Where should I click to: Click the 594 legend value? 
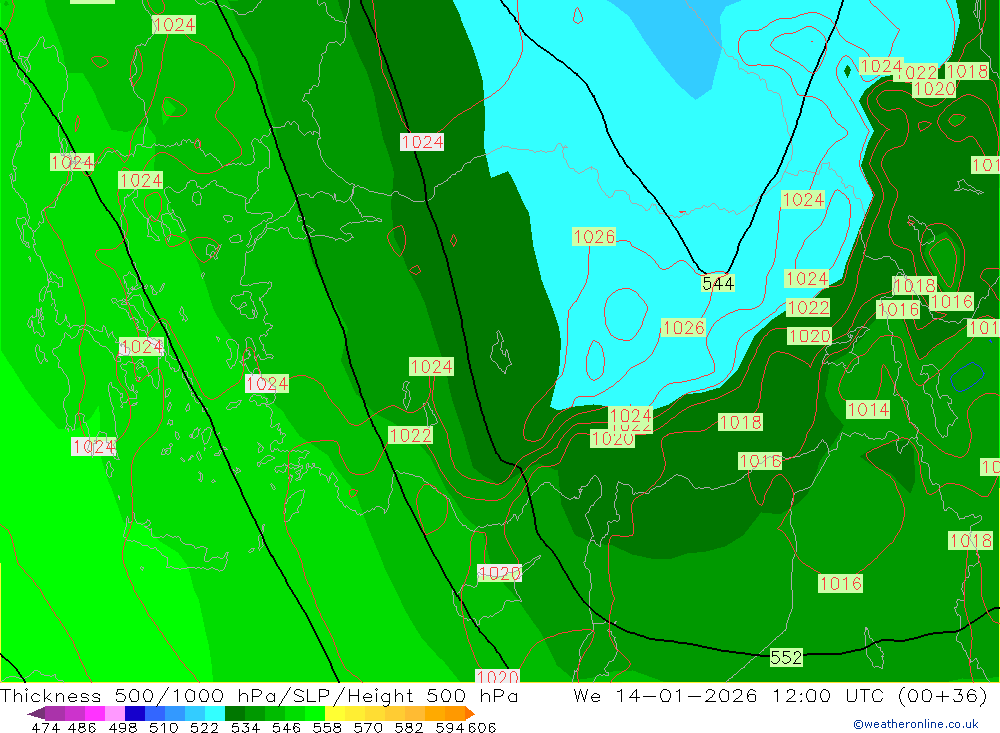[x=450, y=727]
